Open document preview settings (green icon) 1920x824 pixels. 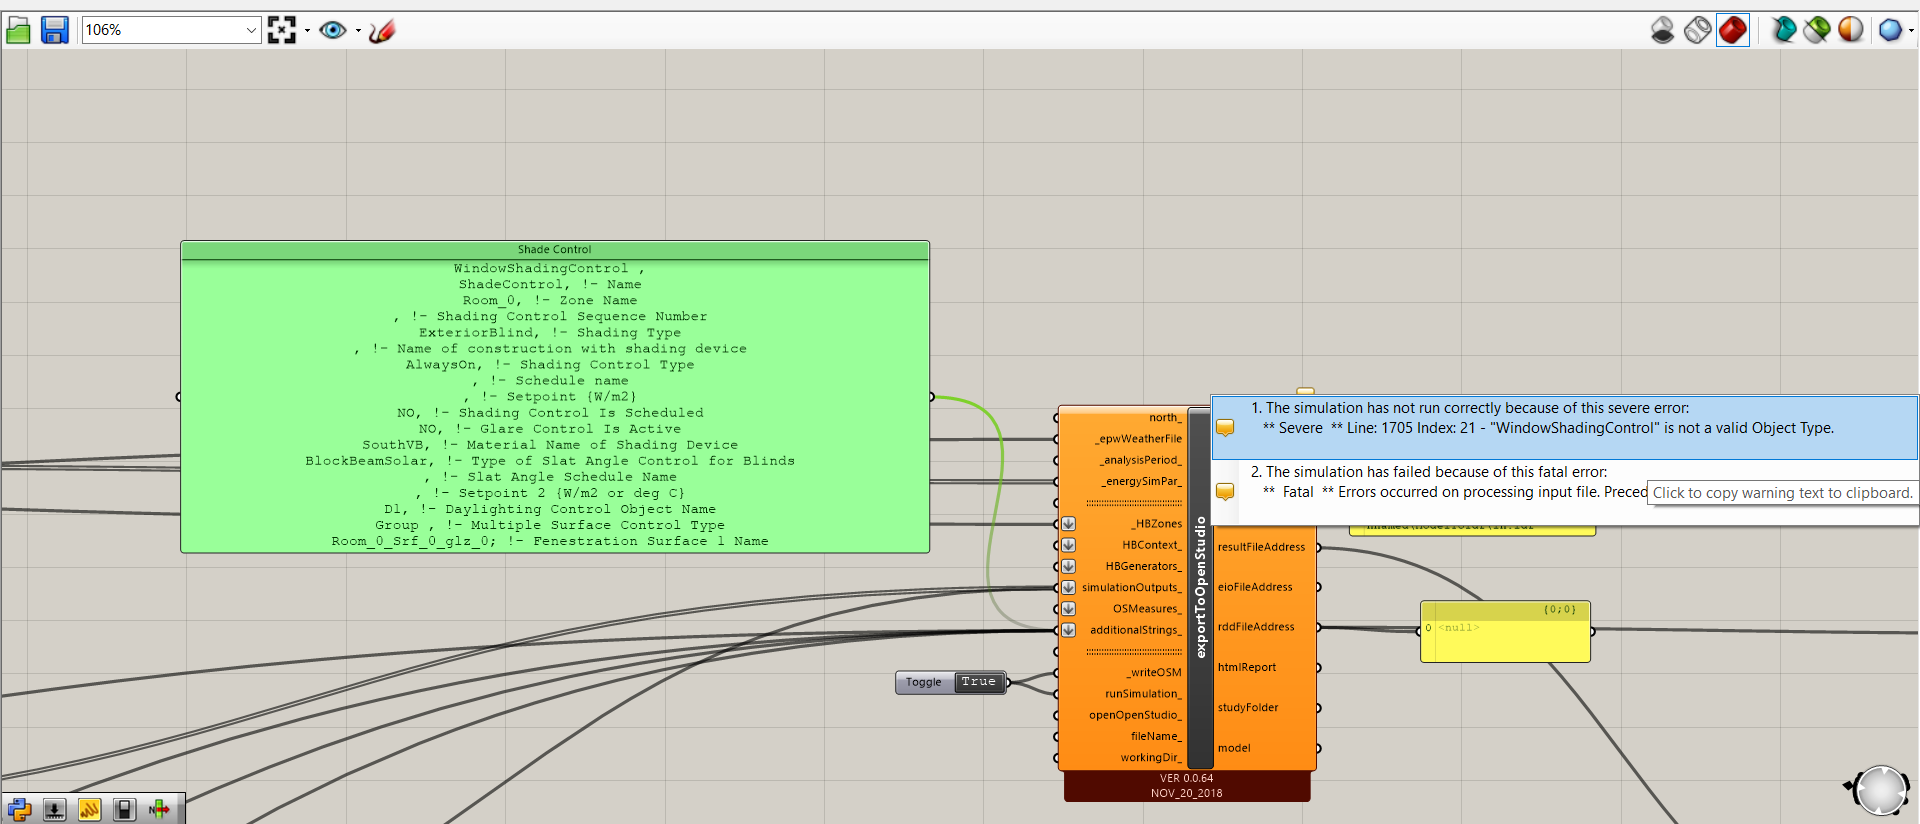(1817, 30)
